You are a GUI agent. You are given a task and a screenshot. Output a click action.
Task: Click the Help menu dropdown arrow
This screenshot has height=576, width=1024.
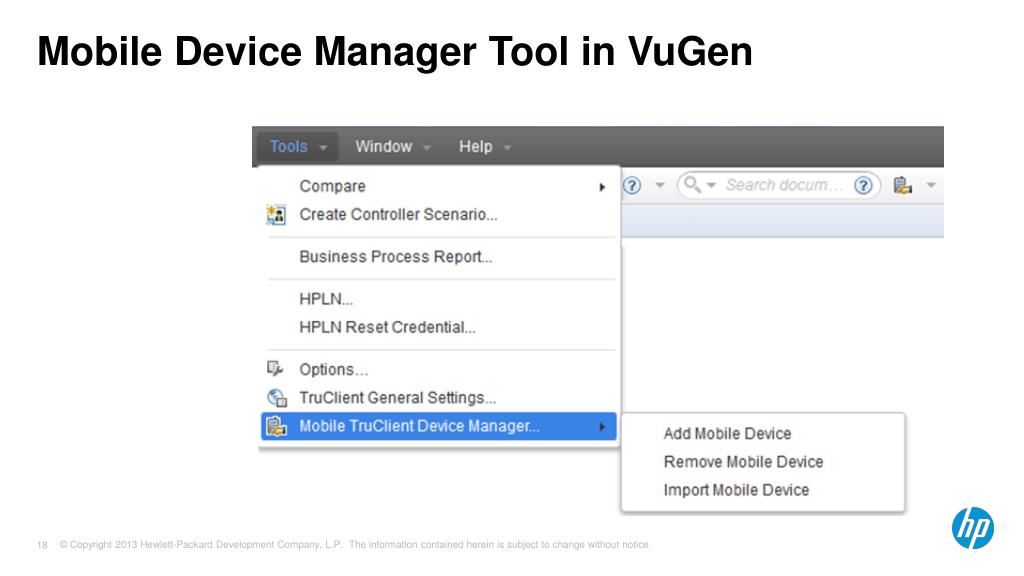(507, 148)
